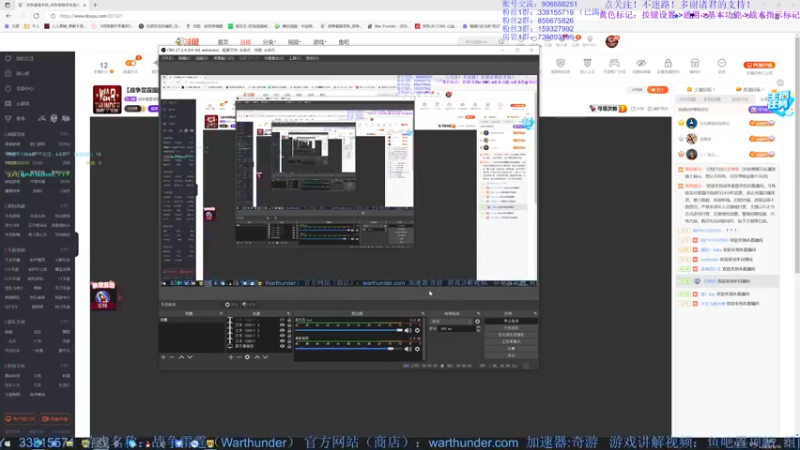Pop out the OBS Scene Transitions dock
800x450 pixels.
(479, 313)
